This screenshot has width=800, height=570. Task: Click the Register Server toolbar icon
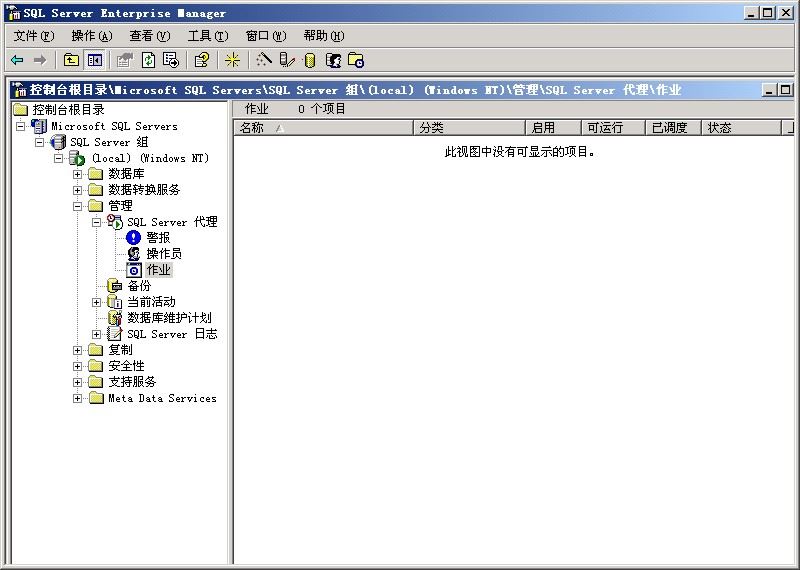tap(287, 60)
